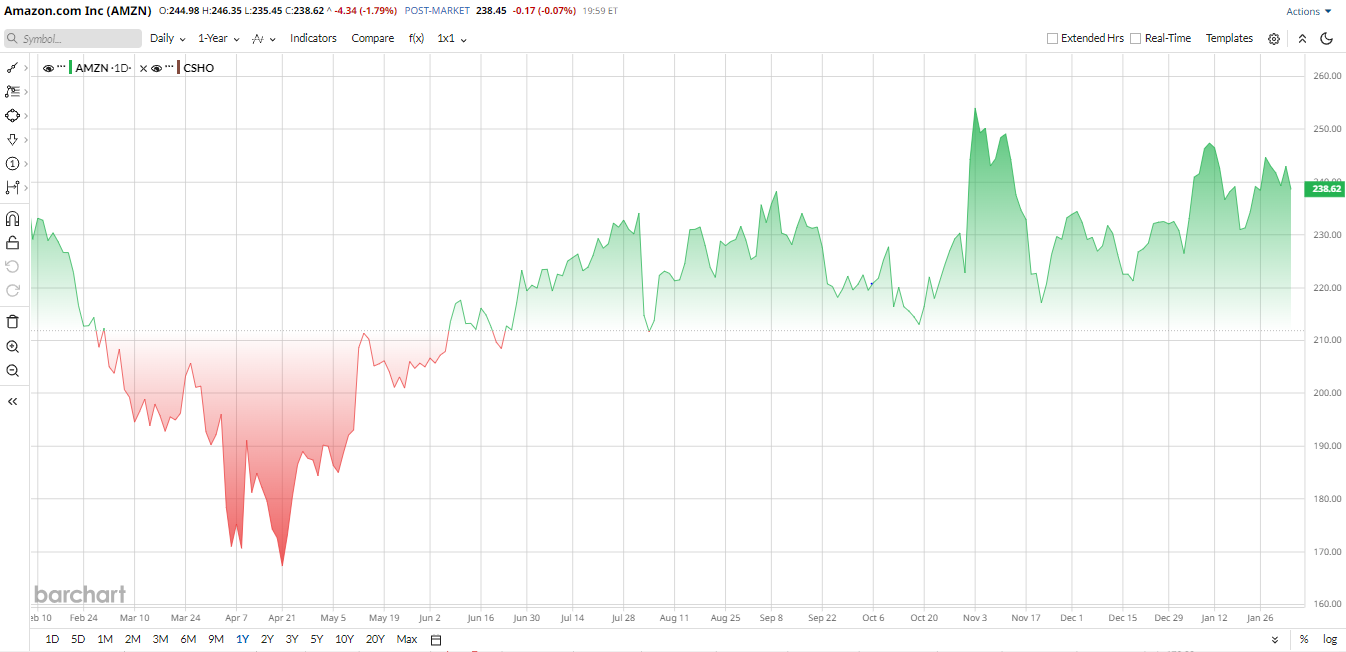This screenshot has height=652, width=1346.
Task: Click the AMZN series green color bar
Action: pyautogui.click(x=70, y=68)
